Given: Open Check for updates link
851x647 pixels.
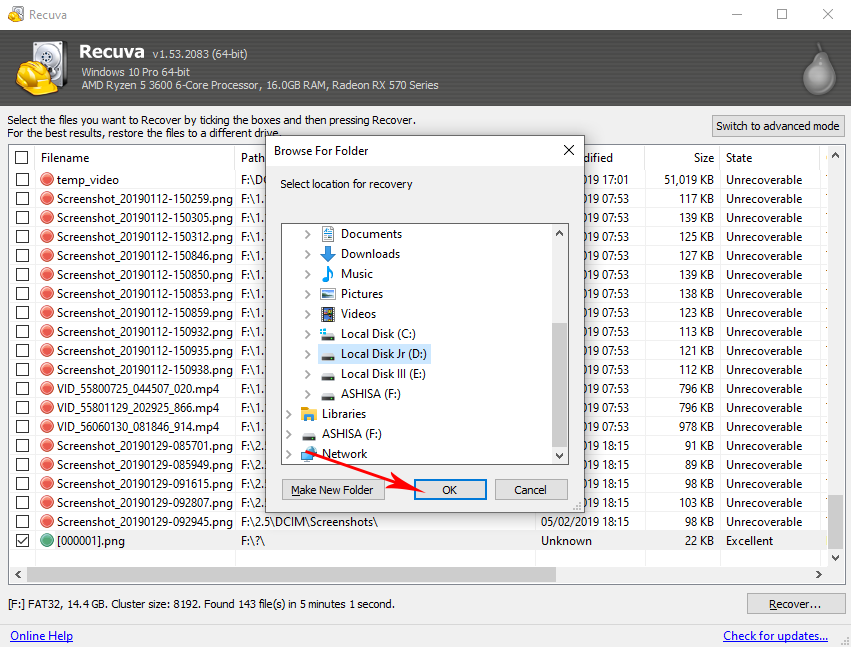Looking at the screenshot, I should point(776,636).
